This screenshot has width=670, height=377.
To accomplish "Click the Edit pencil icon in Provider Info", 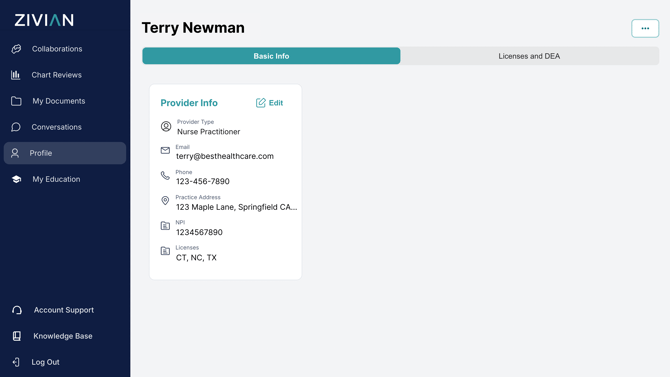I will pyautogui.click(x=261, y=103).
